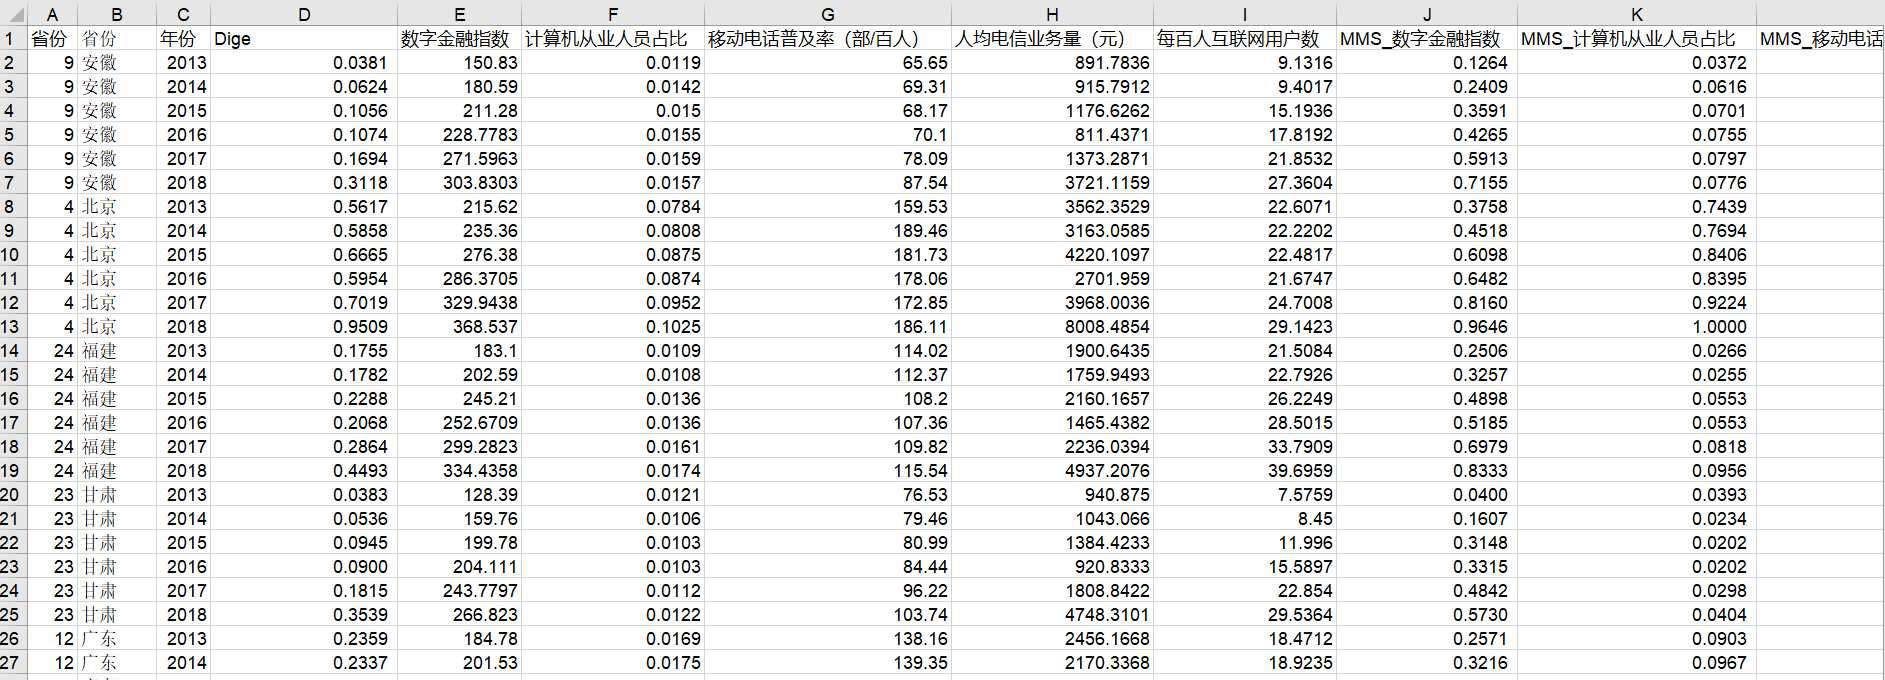Image resolution: width=1885 pixels, height=680 pixels.
Task: Select the cell containing 65.65
Action: (828, 62)
